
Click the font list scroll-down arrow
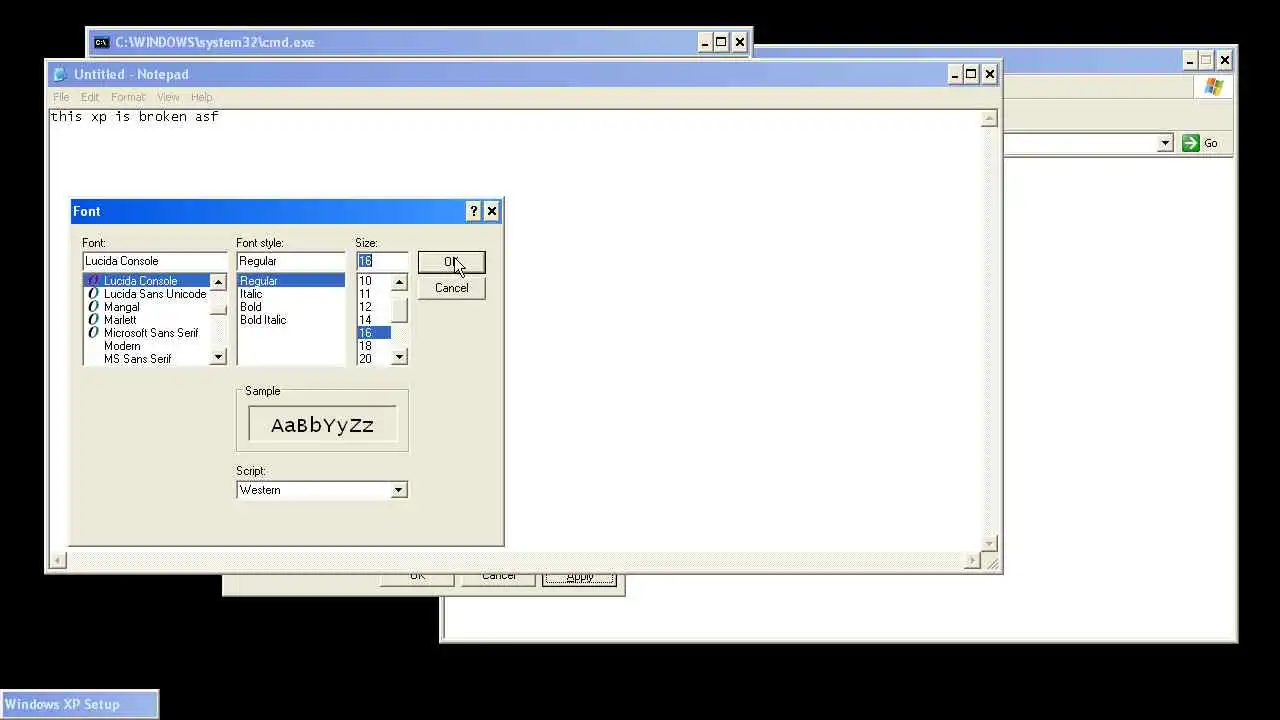218,357
